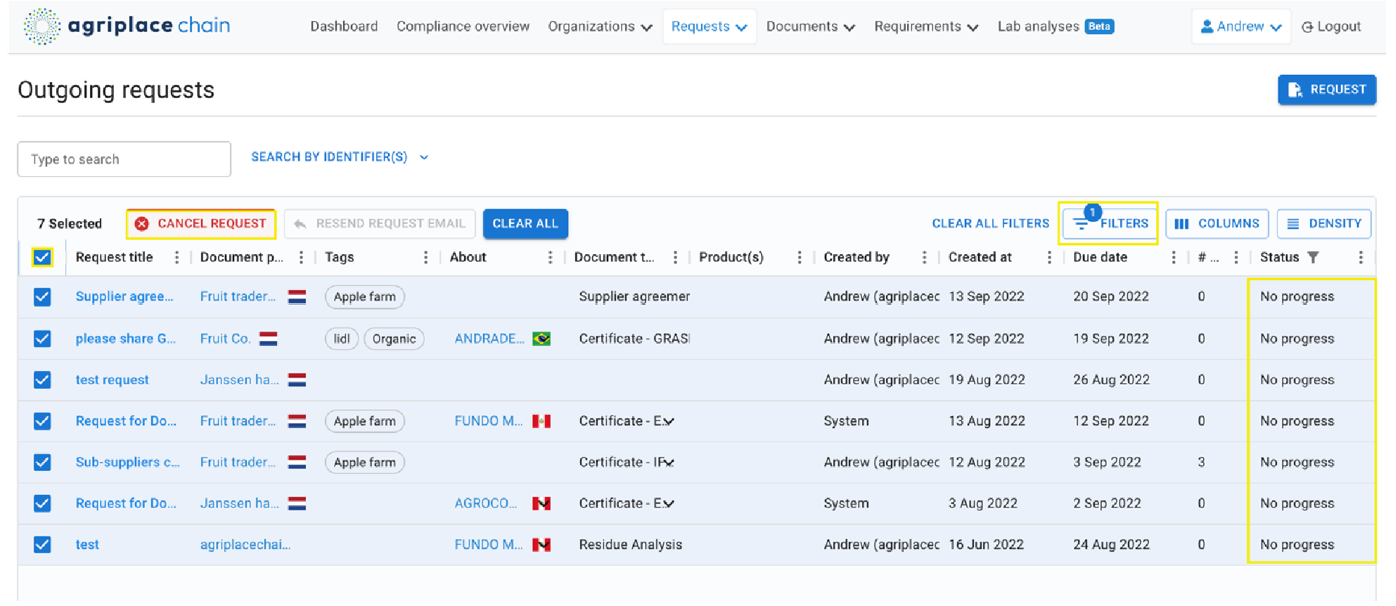The height and width of the screenshot is (606, 1396).
Task: Click the ANDRADE... organization link
Action: pyautogui.click(x=490, y=339)
